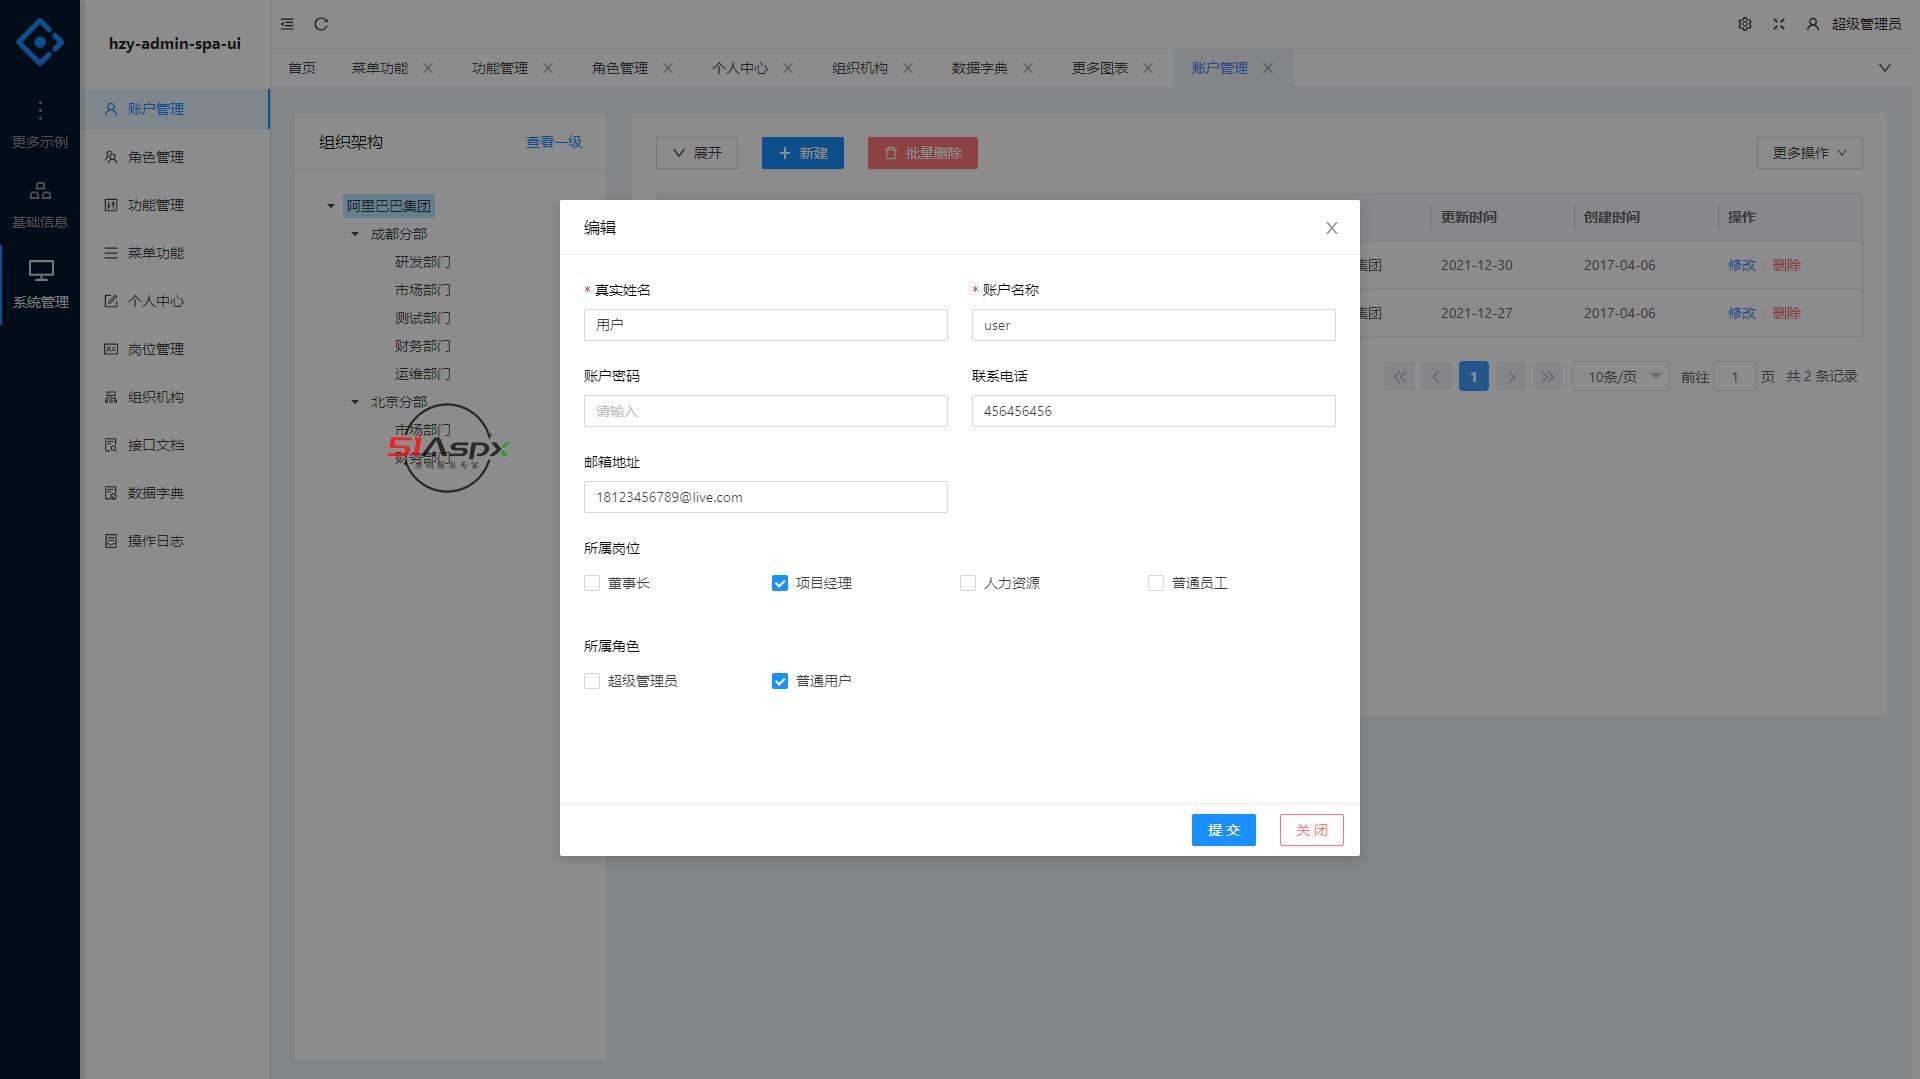Close the 个人中心 tab
The width and height of the screenshot is (1920, 1079).
coord(788,68)
